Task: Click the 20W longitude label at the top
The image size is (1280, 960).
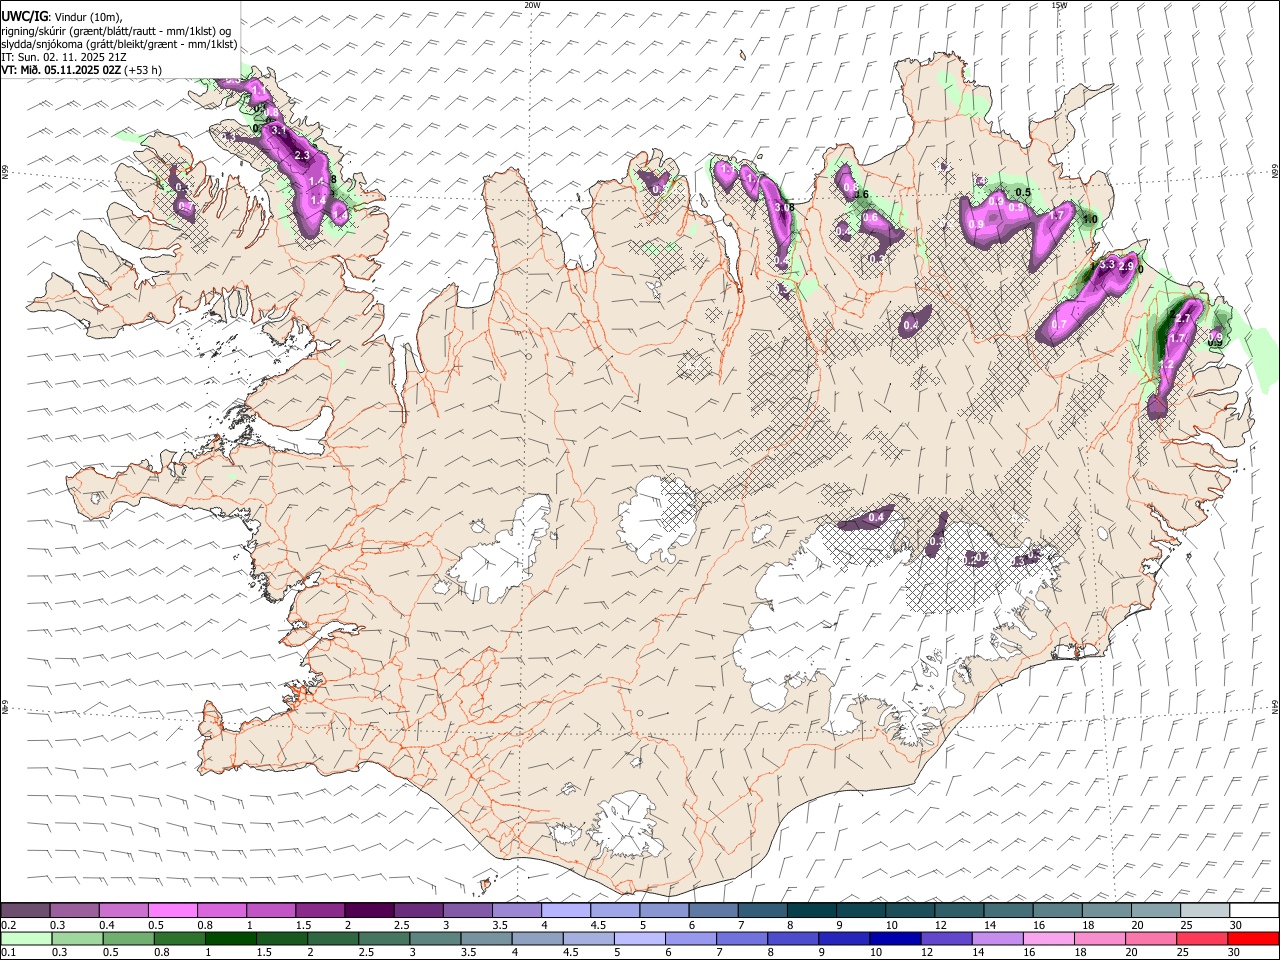Action: [x=532, y=5]
